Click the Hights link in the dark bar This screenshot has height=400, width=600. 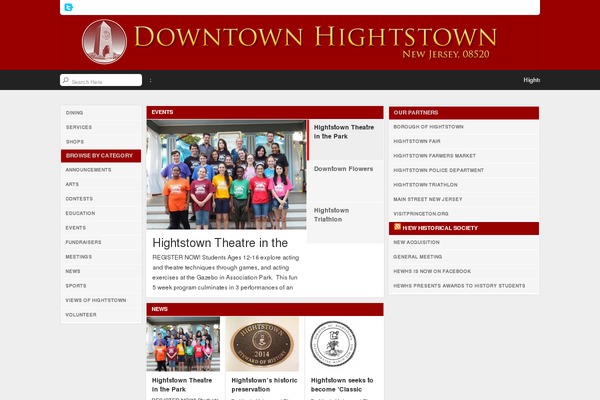pos(532,80)
